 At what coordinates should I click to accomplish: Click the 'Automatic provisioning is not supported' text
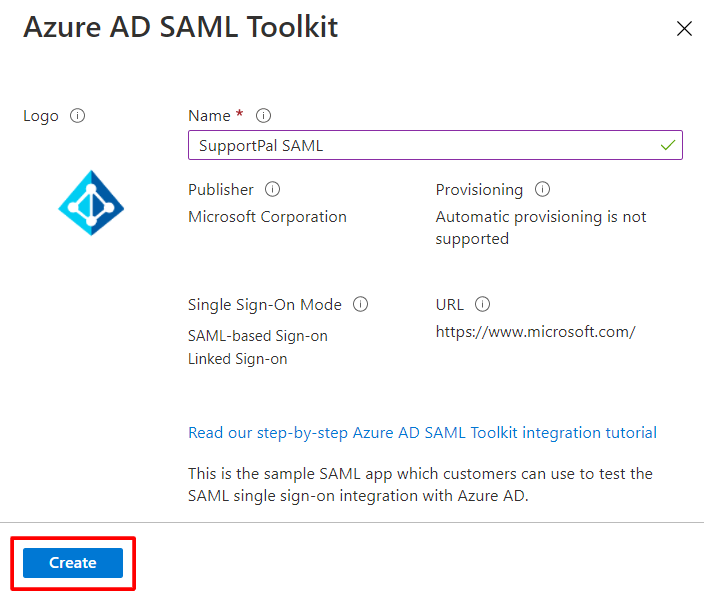(540, 228)
